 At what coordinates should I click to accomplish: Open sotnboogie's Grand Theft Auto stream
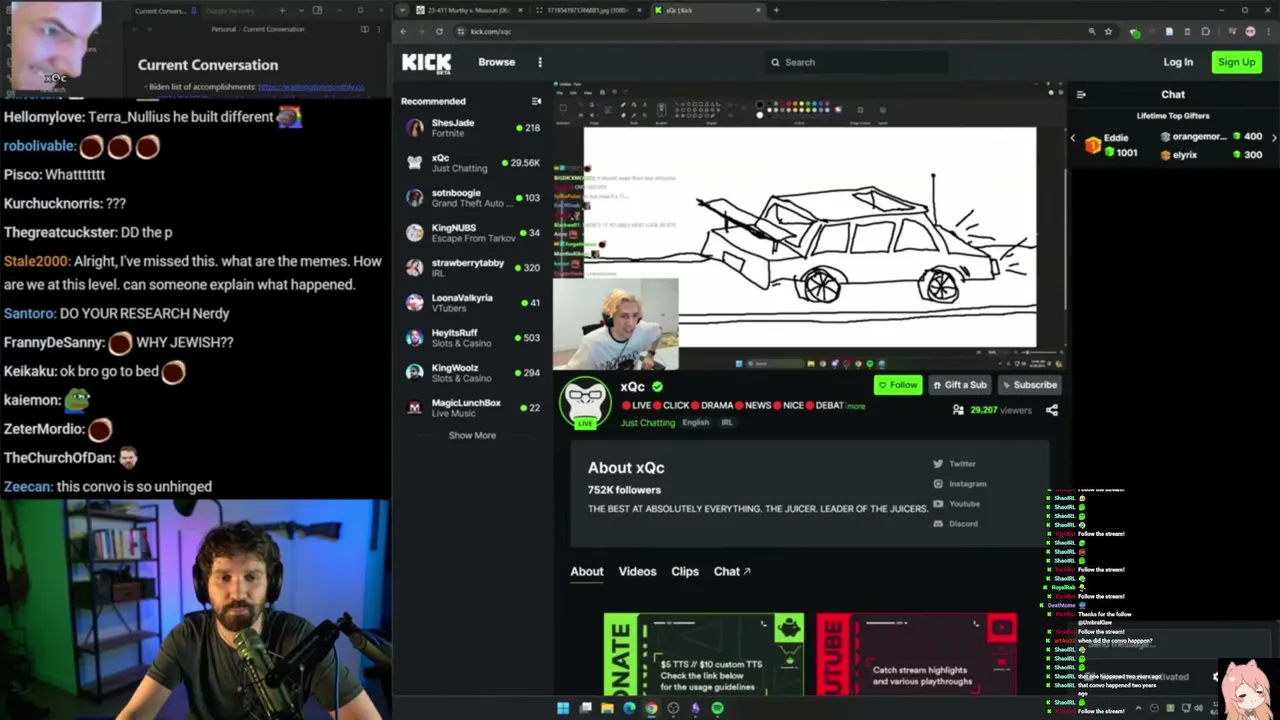pos(472,198)
